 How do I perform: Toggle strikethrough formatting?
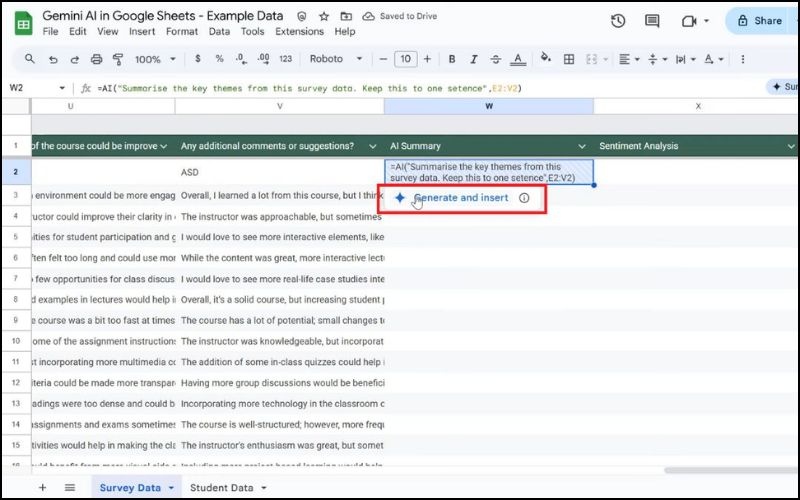[x=497, y=60]
